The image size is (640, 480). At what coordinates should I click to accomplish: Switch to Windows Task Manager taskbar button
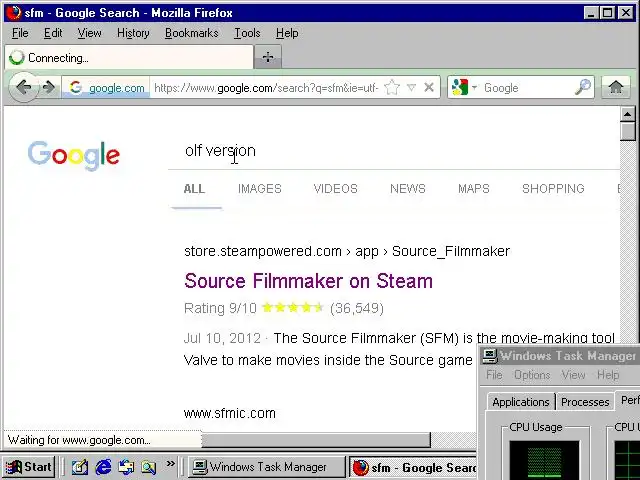click(x=266, y=467)
